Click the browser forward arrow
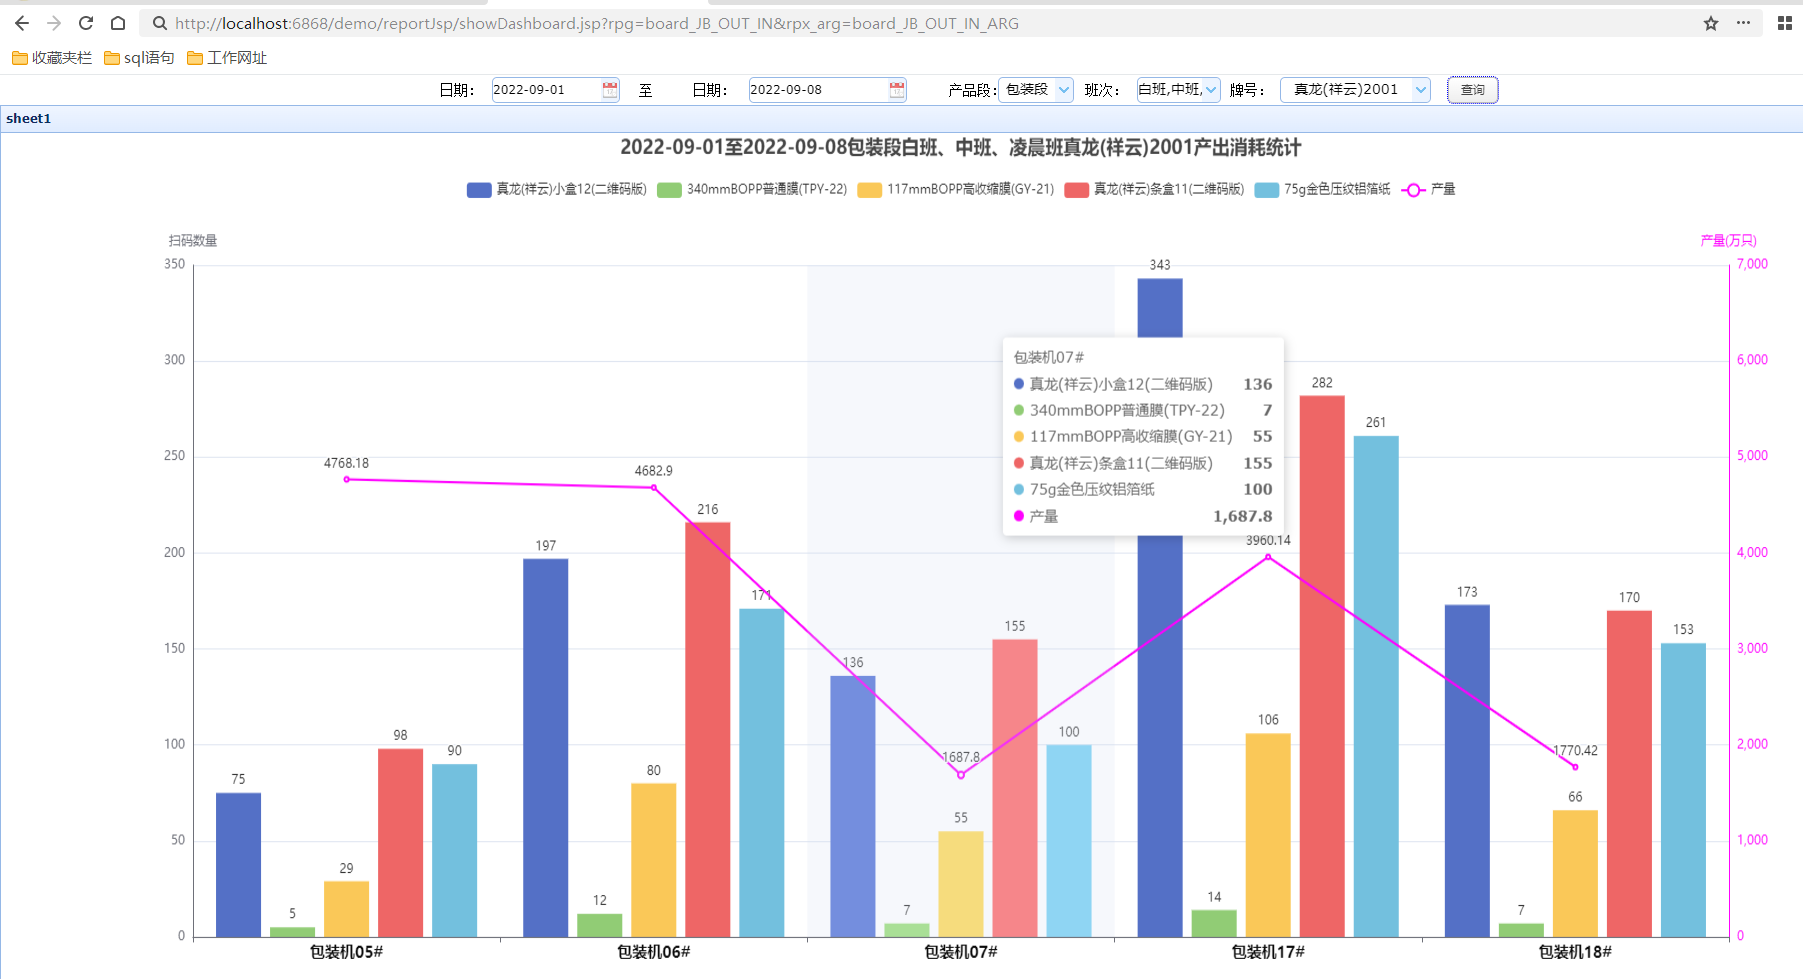This screenshot has width=1803, height=979. pyautogui.click(x=54, y=23)
